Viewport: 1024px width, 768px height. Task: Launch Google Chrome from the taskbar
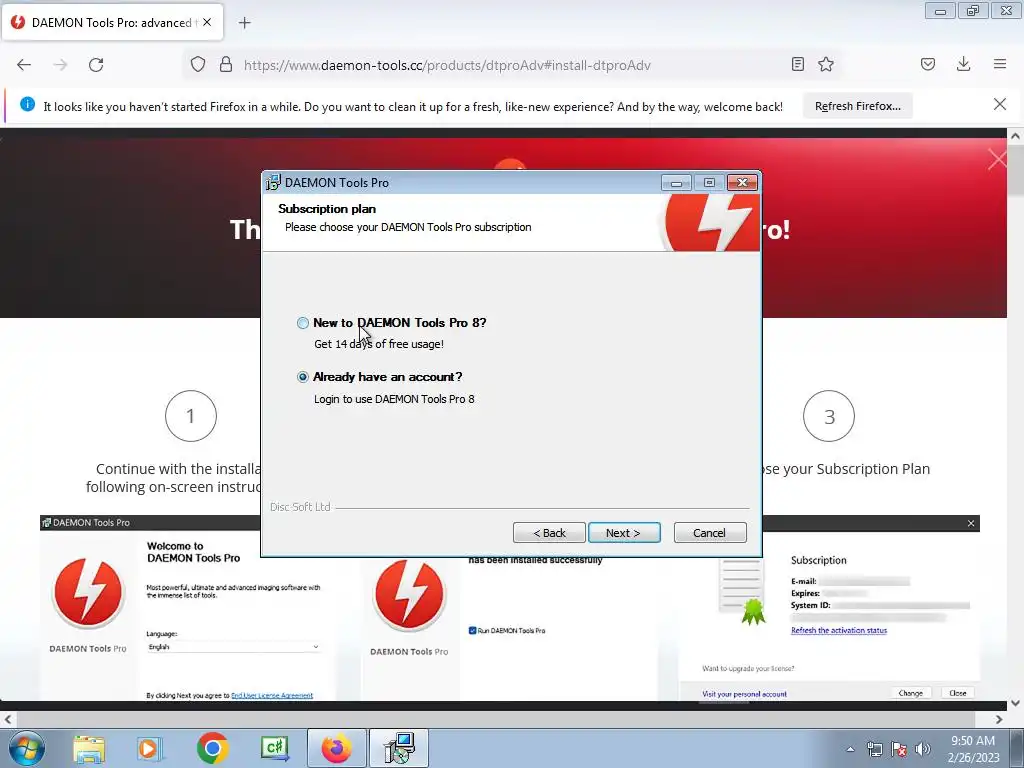click(x=212, y=749)
